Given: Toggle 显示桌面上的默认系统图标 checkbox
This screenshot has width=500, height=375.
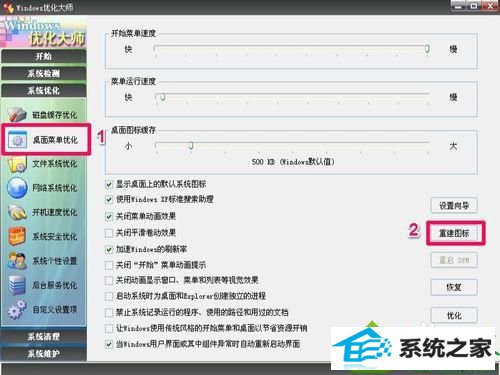Looking at the screenshot, I should coord(109,184).
